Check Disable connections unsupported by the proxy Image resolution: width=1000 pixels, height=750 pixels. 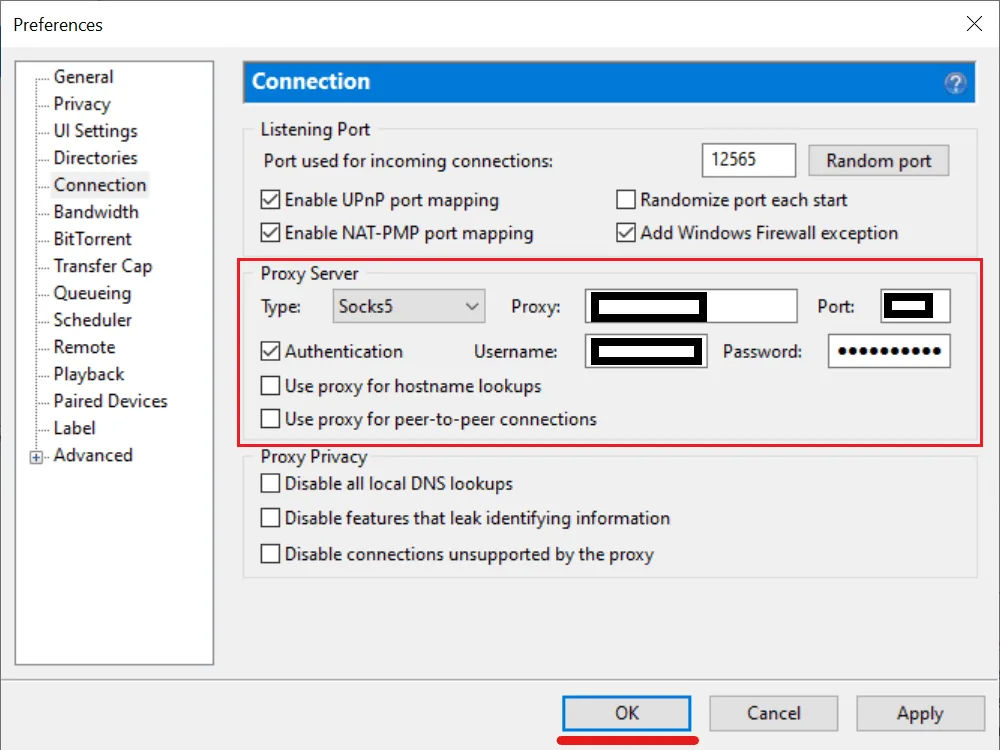click(270, 554)
